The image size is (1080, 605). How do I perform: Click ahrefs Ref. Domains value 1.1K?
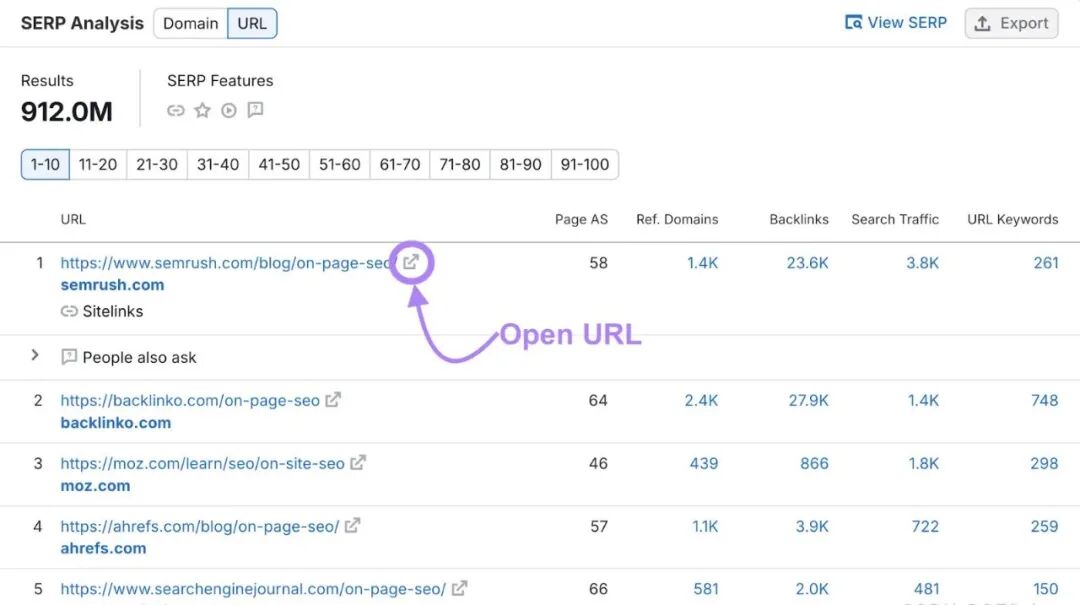[x=705, y=526]
